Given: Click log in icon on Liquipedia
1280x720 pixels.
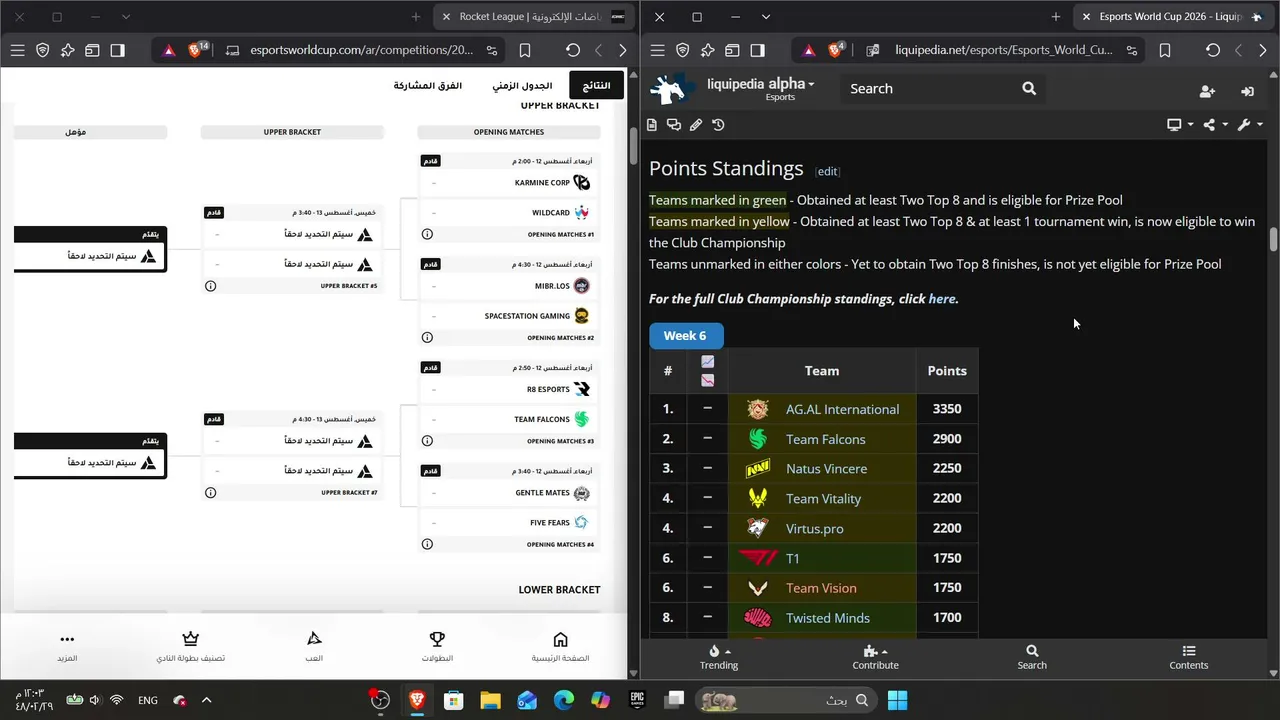Looking at the screenshot, I should [x=1247, y=91].
